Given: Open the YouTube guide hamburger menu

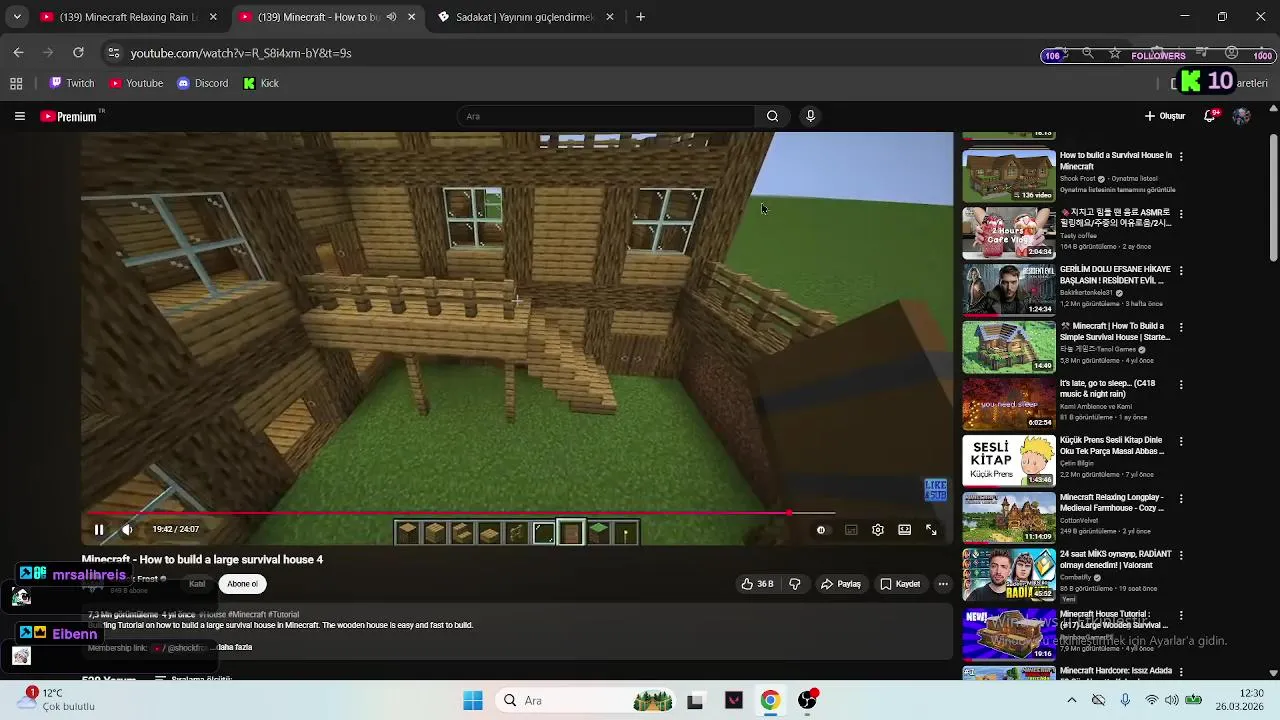Looking at the screenshot, I should click(x=19, y=116).
